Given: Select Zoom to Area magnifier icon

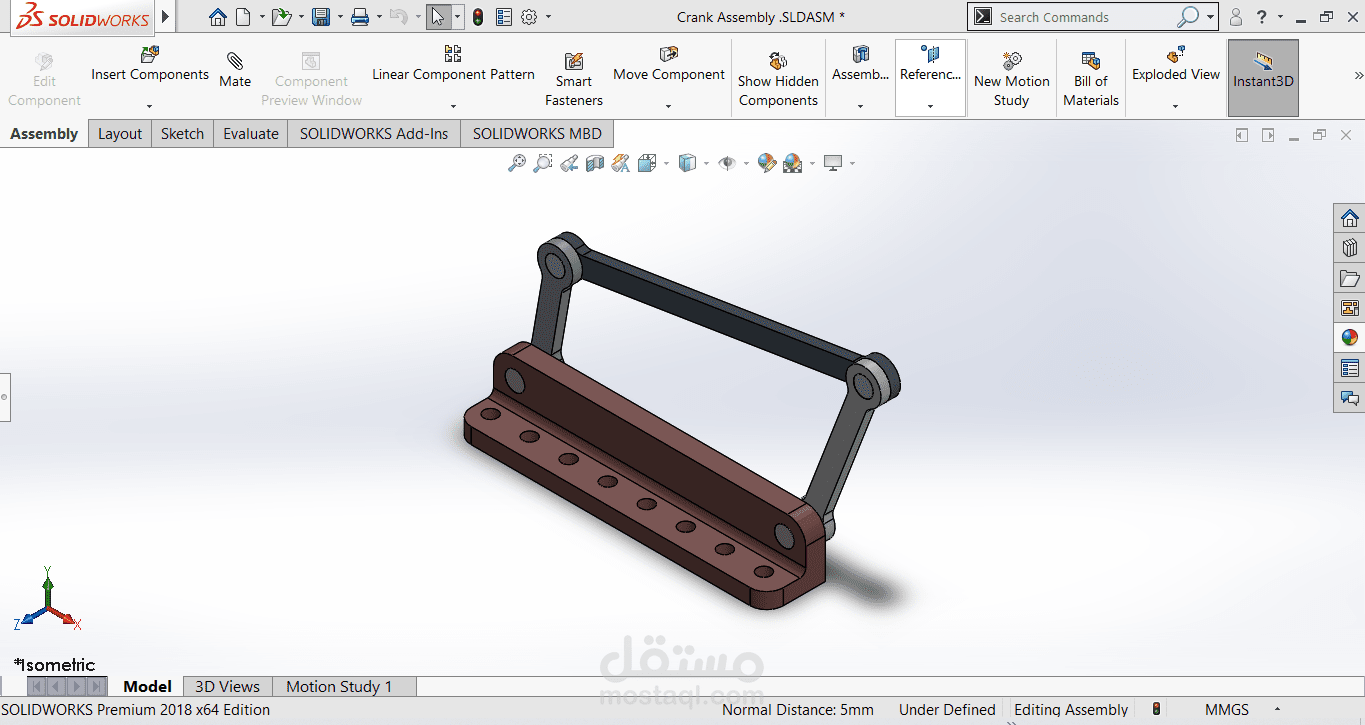Looking at the screenshot, I should click(542, 163).
